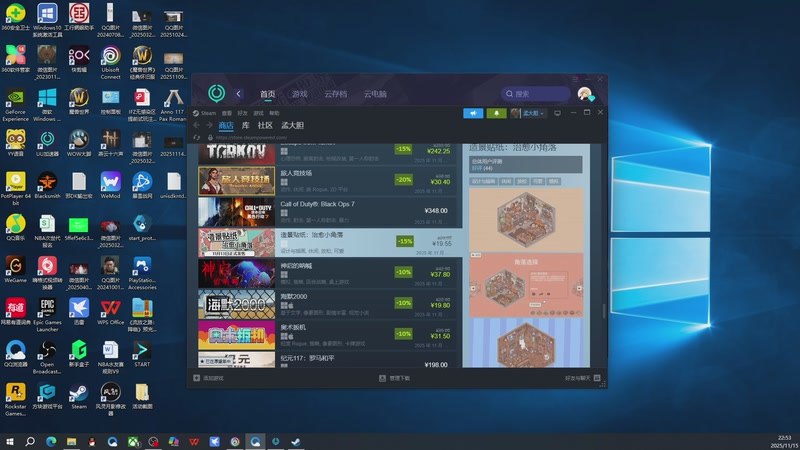
Task: Open Blacksmith desktop shortcut
Action: pyautogui.click(x=47, y=186)
